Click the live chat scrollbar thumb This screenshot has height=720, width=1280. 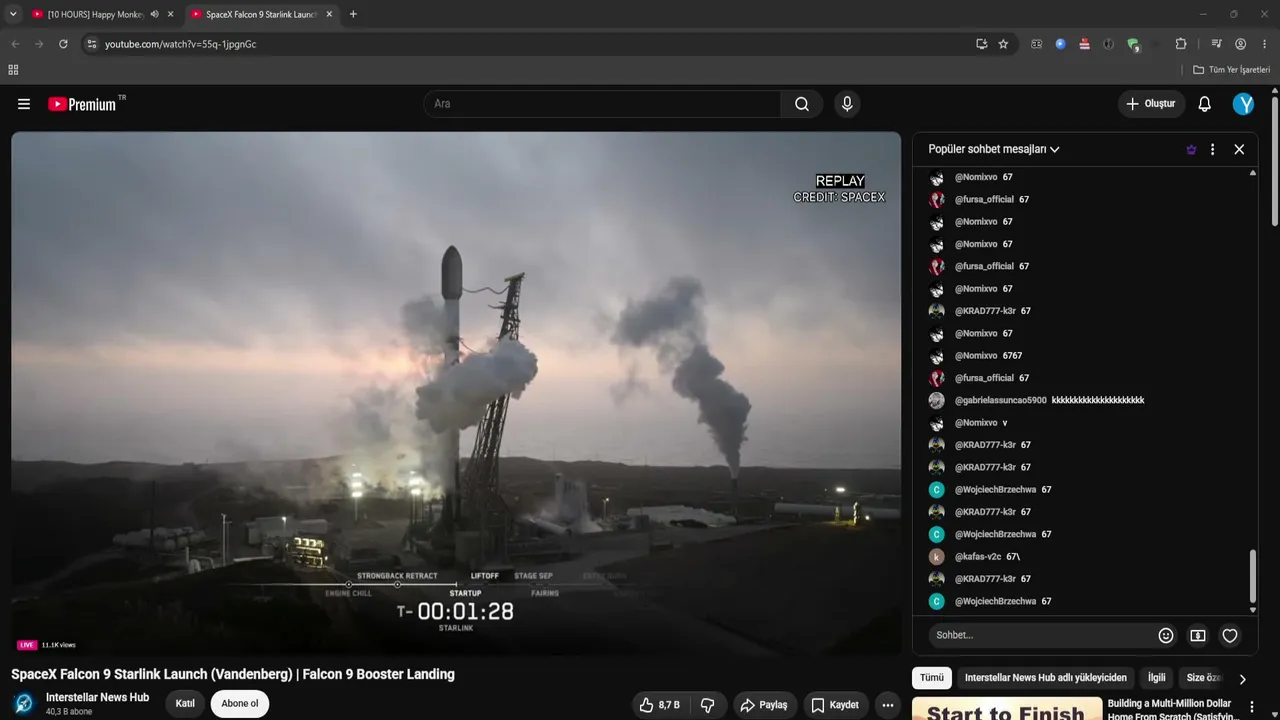pyautogui.click(x=1253, y=576)
